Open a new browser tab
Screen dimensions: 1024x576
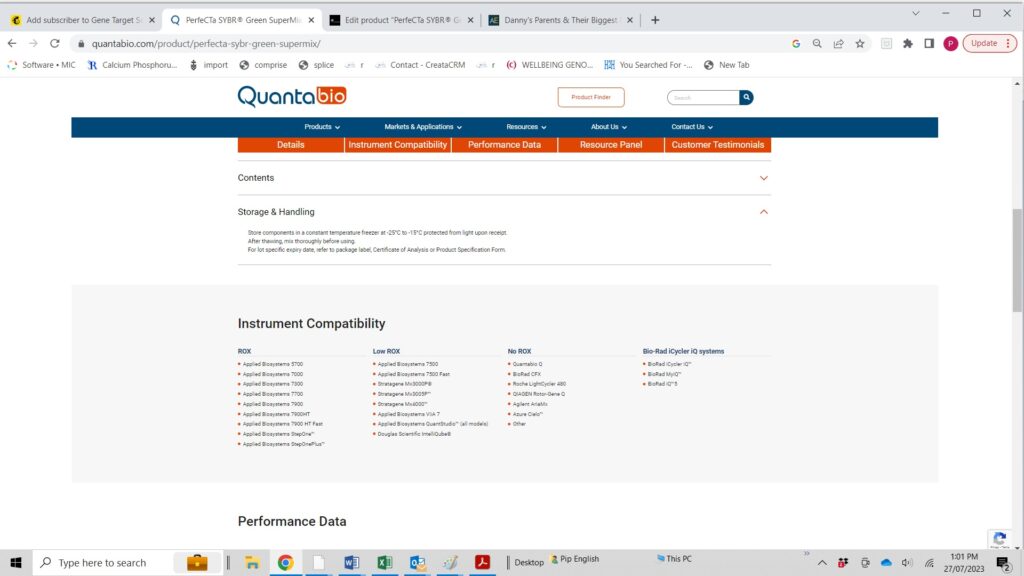[655, 20]
